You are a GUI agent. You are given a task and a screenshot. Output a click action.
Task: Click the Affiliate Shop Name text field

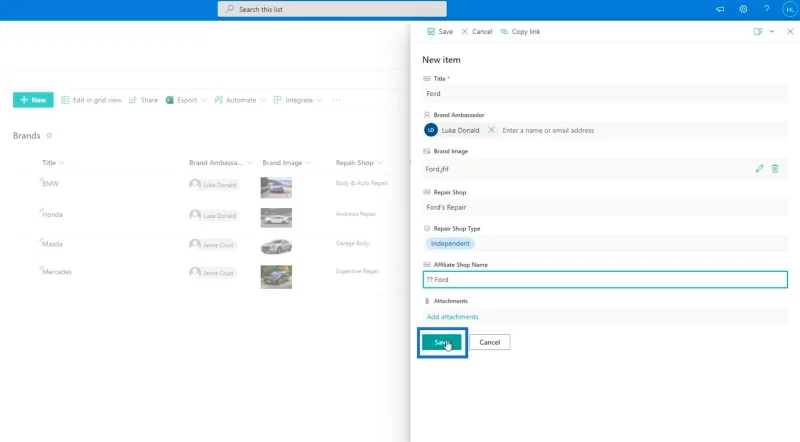point(605,280)
